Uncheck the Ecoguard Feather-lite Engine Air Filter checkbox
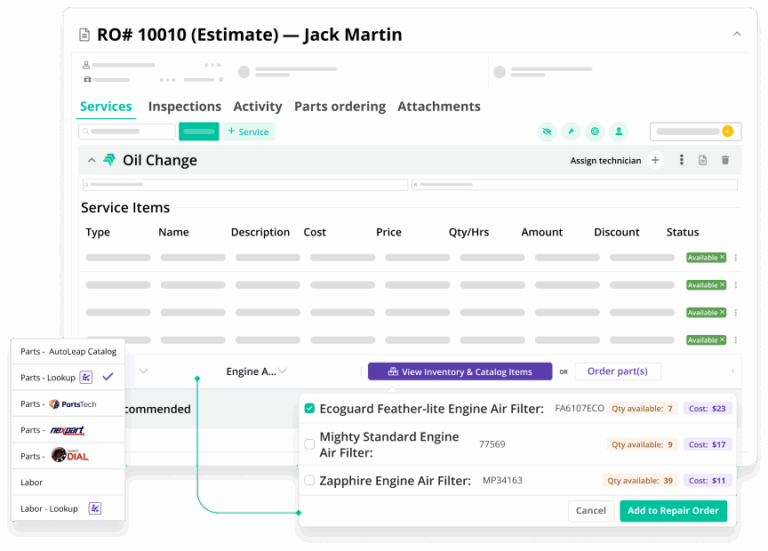768x551 pixels. (x=310, y=408)
